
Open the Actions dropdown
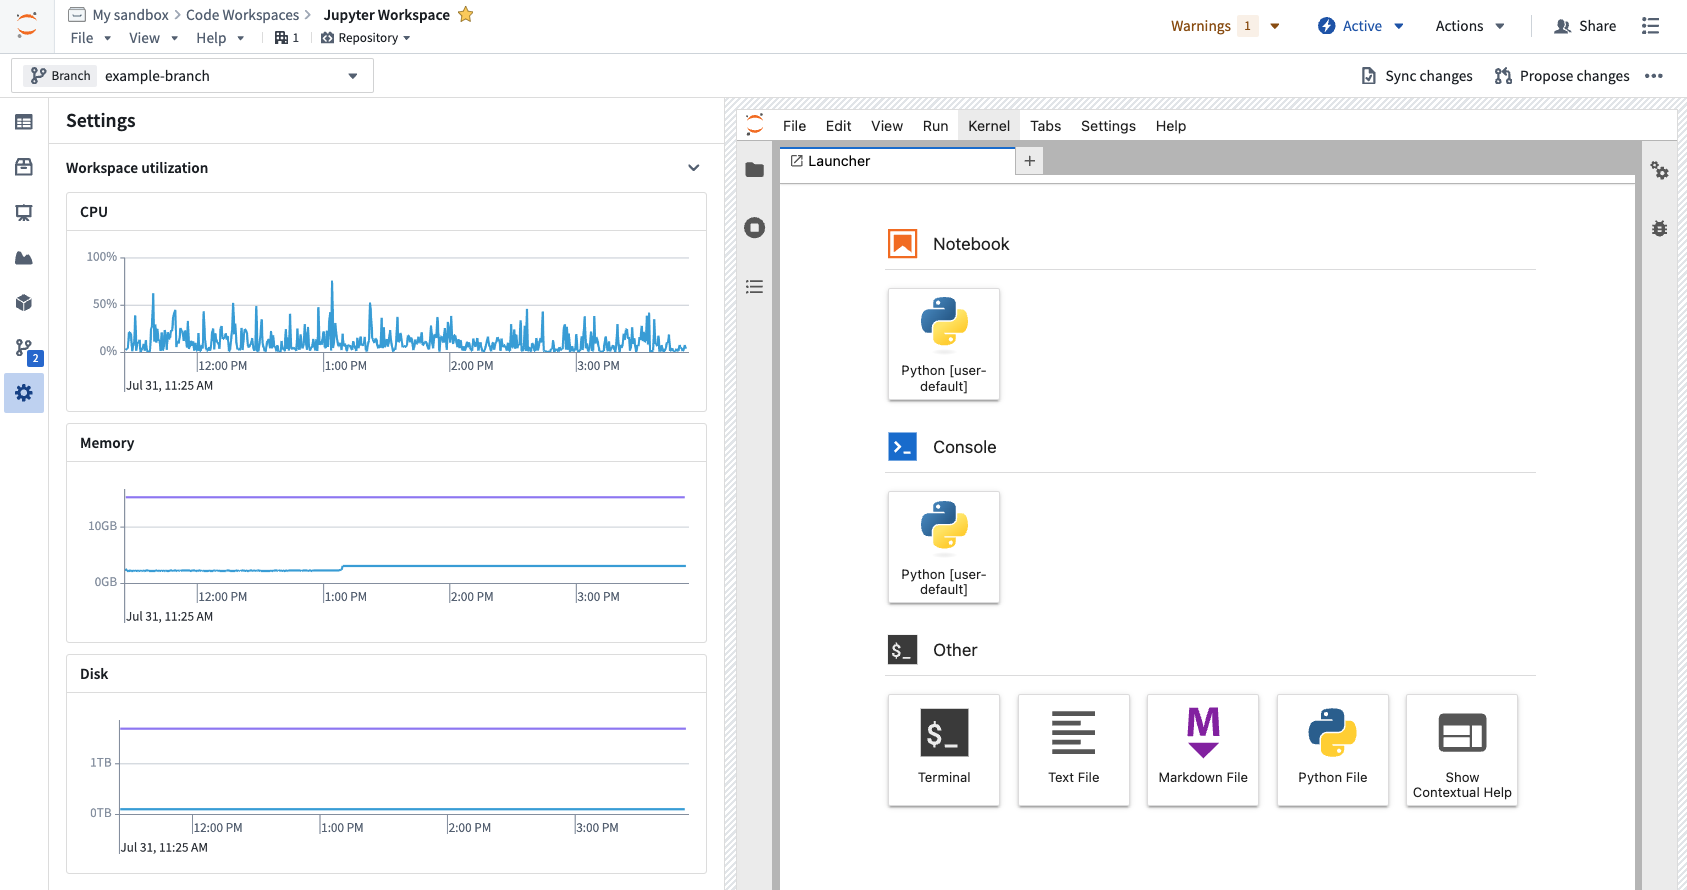(x=1470, y=26)
